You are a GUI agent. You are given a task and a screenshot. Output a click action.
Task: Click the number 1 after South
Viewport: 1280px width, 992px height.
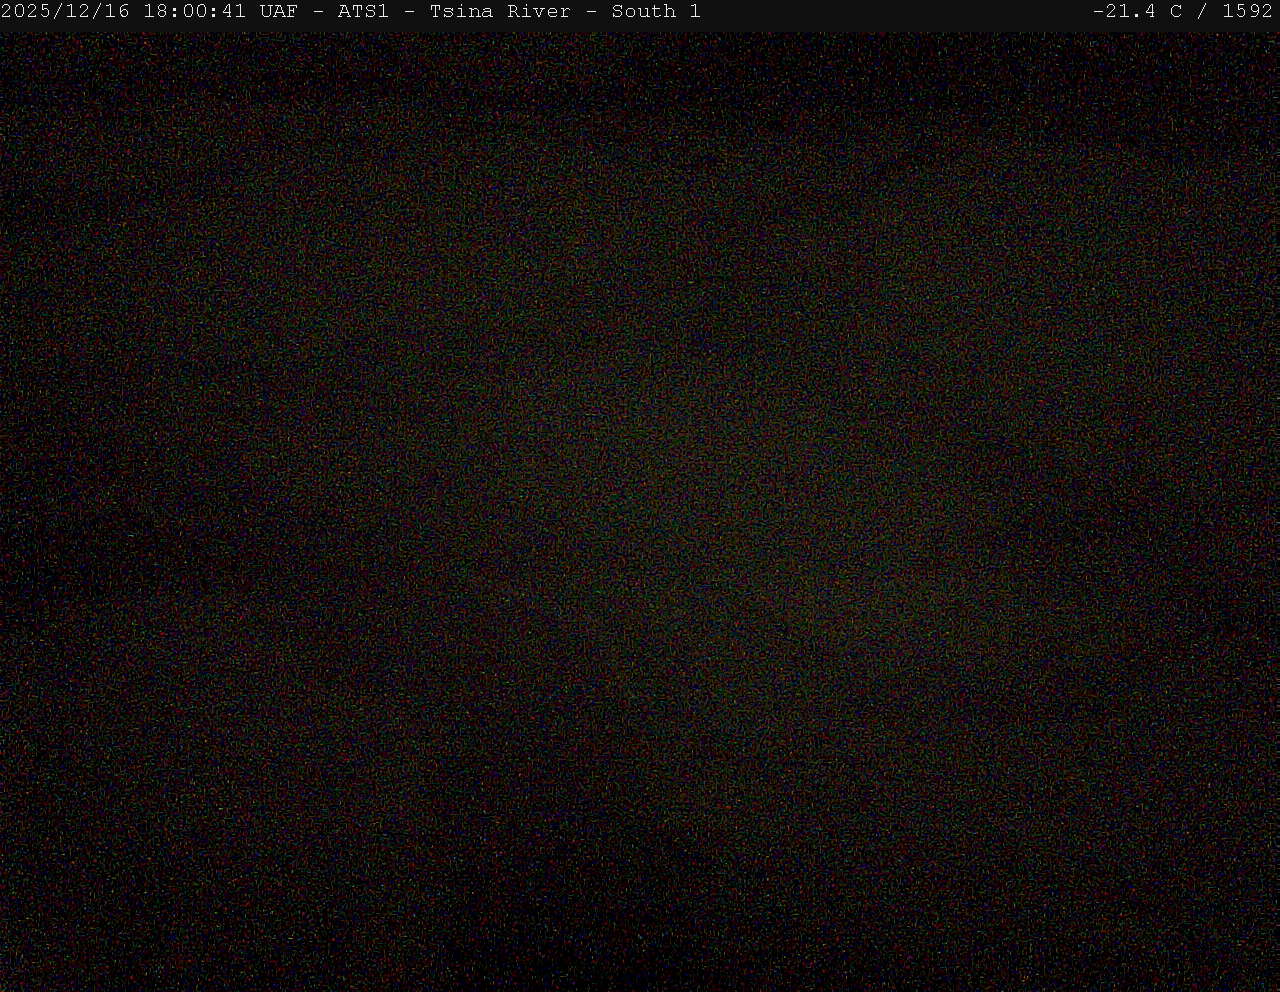tap(695, 12)
